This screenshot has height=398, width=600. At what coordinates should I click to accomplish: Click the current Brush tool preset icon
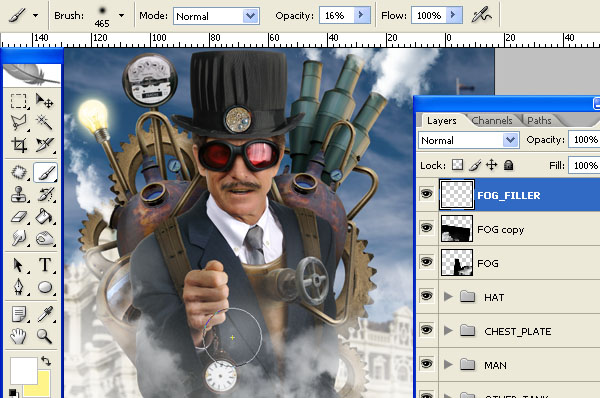(x=17, y=16)
